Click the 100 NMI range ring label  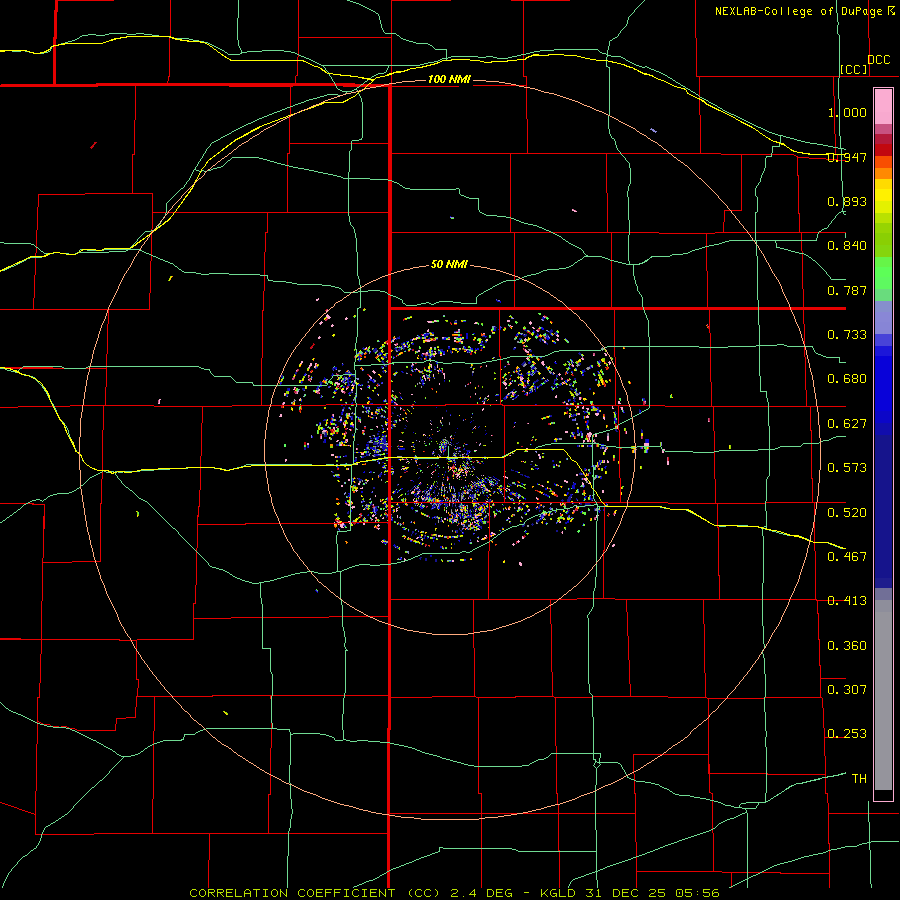click(x=449, y=79)
